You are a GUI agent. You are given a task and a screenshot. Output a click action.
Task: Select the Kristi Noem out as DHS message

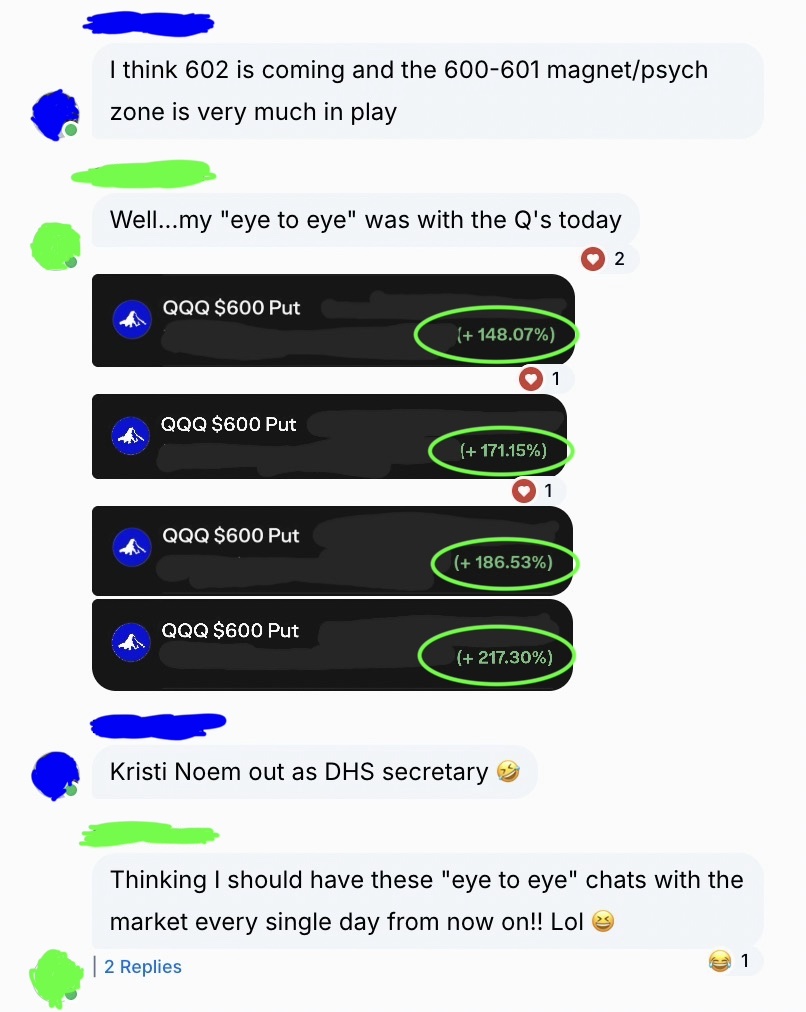pyautogui.click(x=314, y=772)
